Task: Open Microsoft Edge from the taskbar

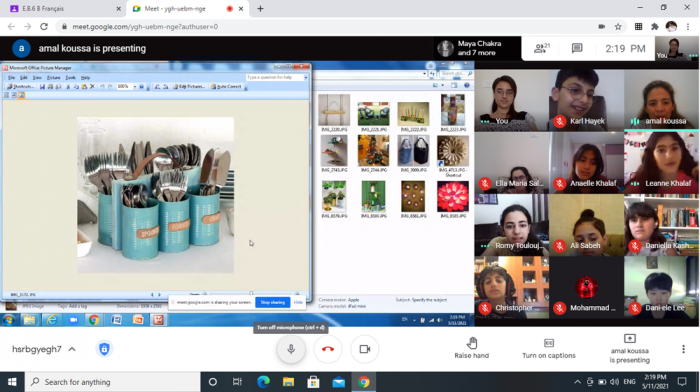Action: tap(263, 382)
